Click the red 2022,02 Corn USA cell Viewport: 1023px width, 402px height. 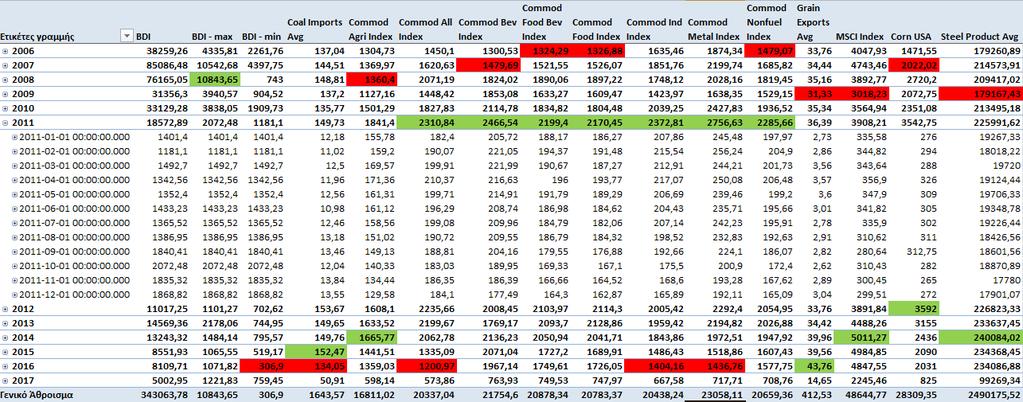912,65
